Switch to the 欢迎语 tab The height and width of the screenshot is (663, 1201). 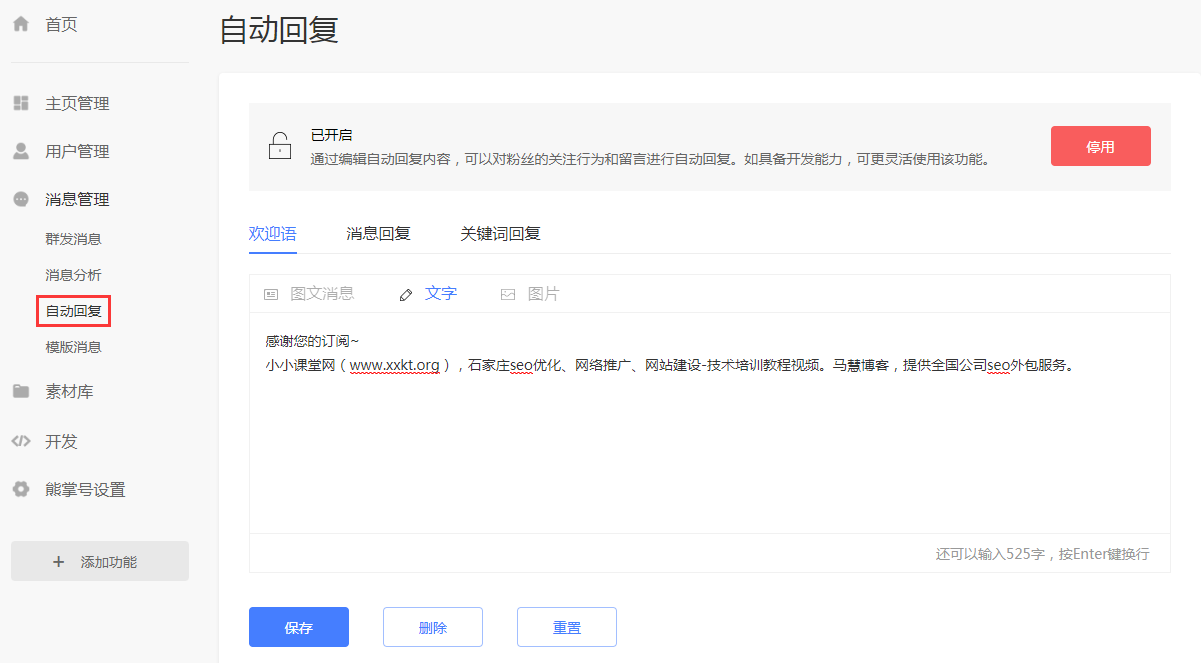[x=273, y=234]
